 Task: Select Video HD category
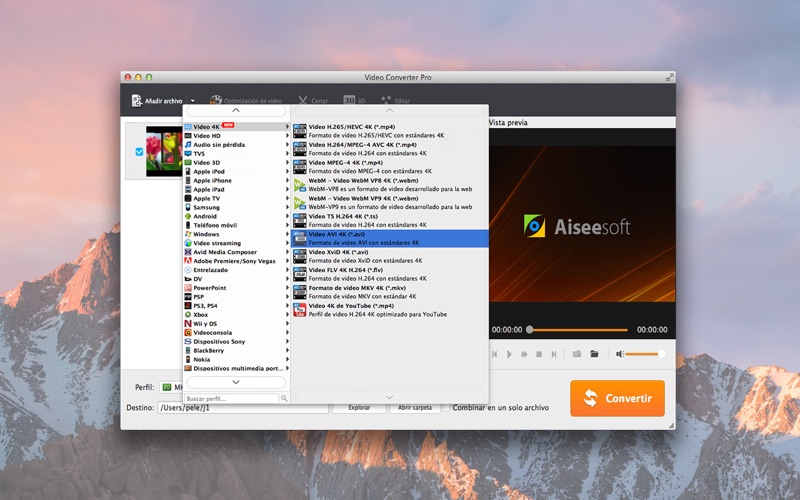pos(237,136)
